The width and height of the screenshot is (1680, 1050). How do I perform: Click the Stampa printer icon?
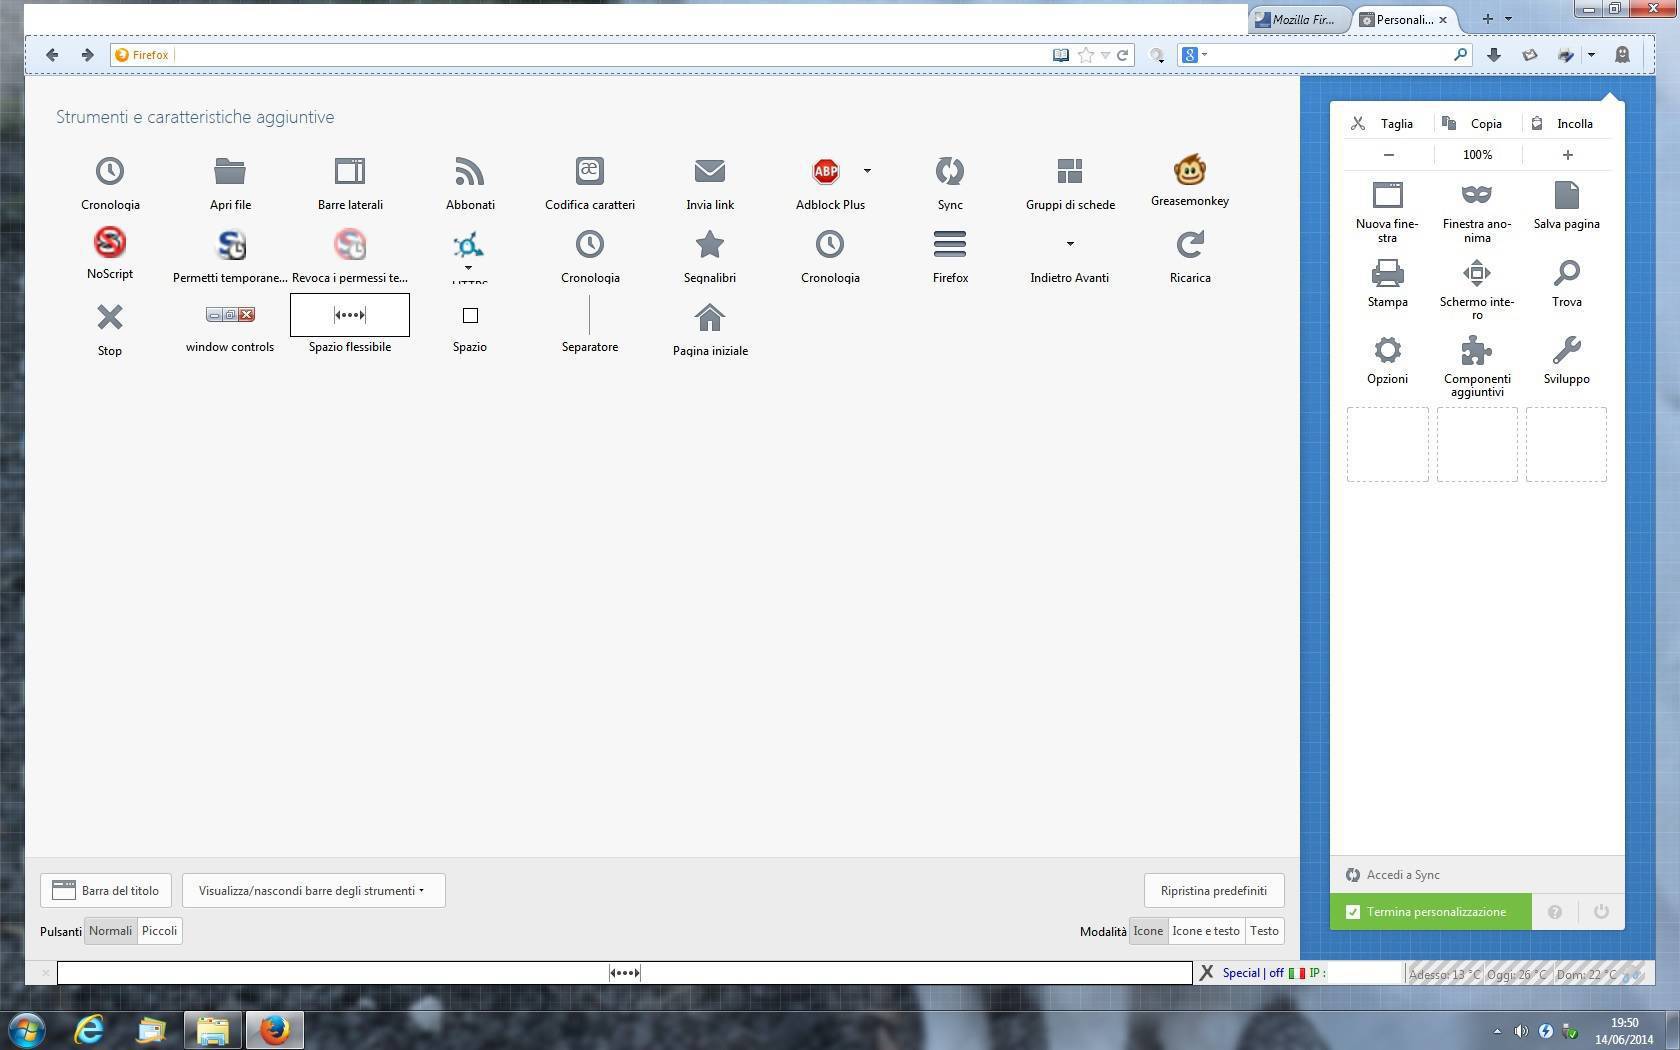[1387, 273]
